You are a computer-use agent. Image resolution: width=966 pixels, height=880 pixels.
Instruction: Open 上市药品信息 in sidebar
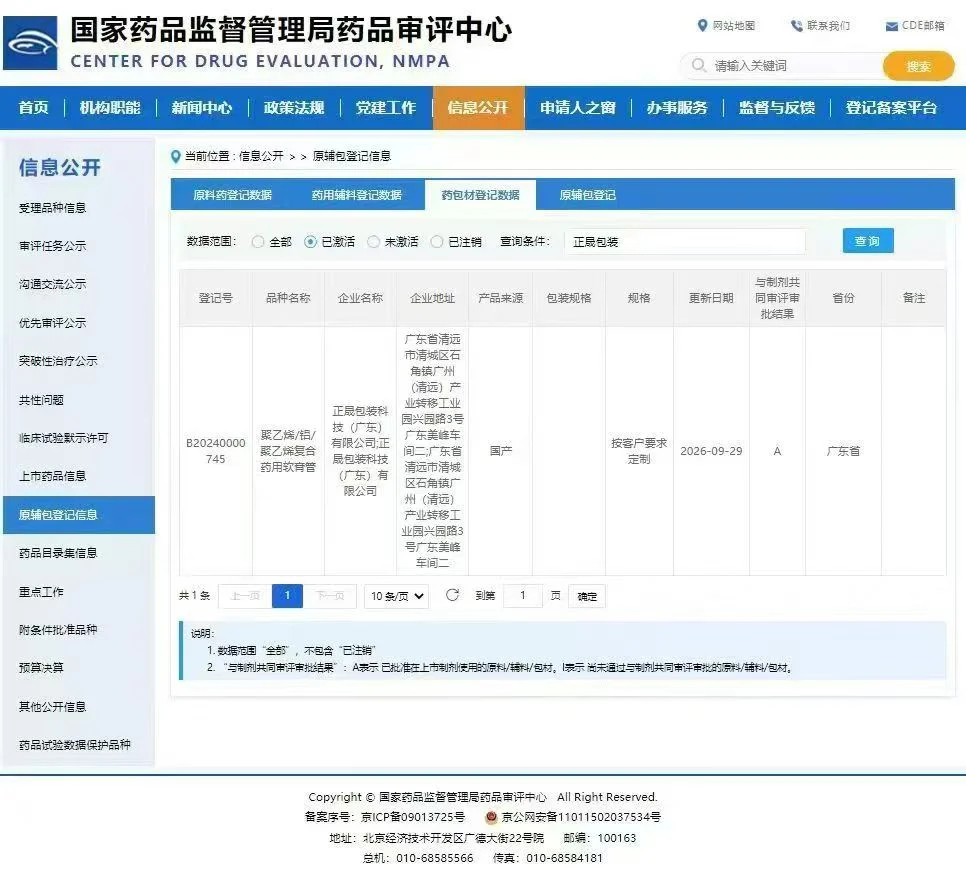click(52, 476)
